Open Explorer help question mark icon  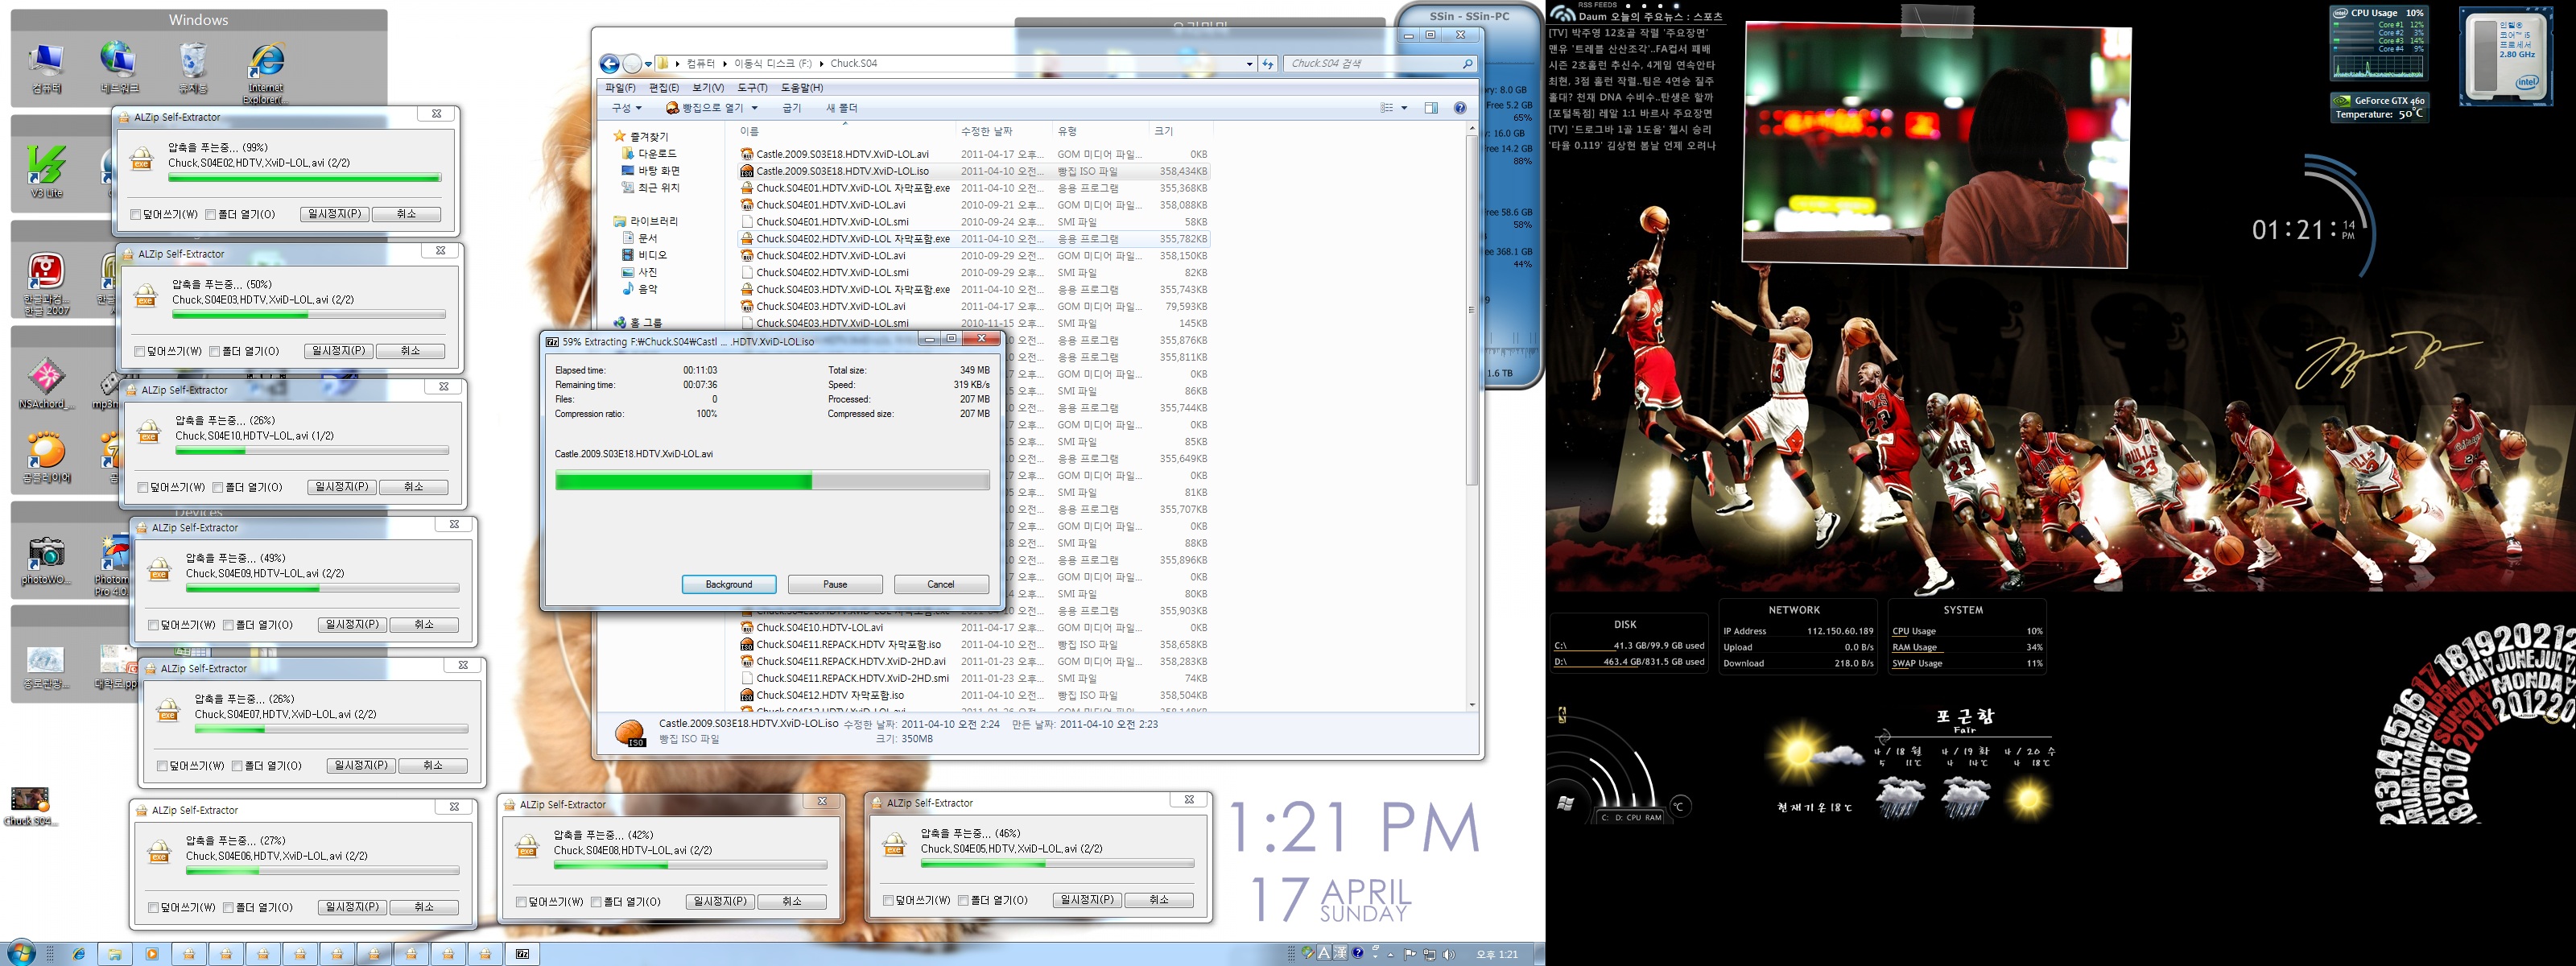tap(1460, 108)
